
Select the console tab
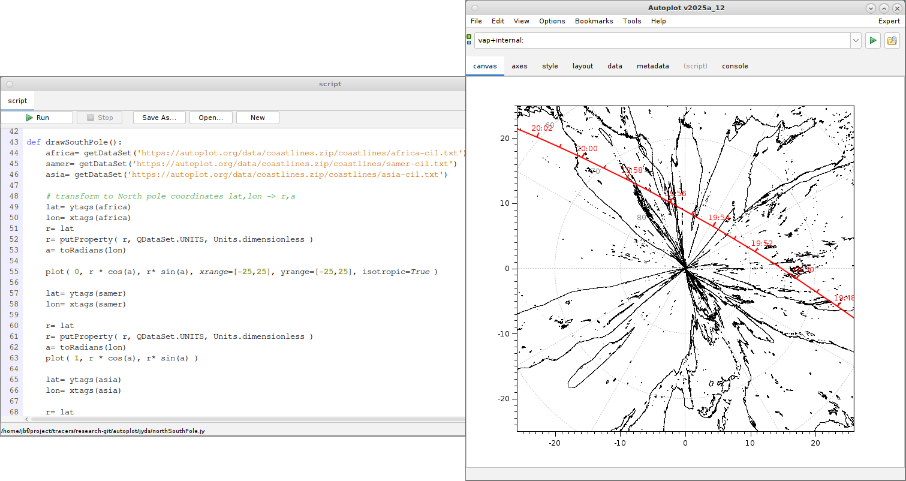(x=734, y=66)
